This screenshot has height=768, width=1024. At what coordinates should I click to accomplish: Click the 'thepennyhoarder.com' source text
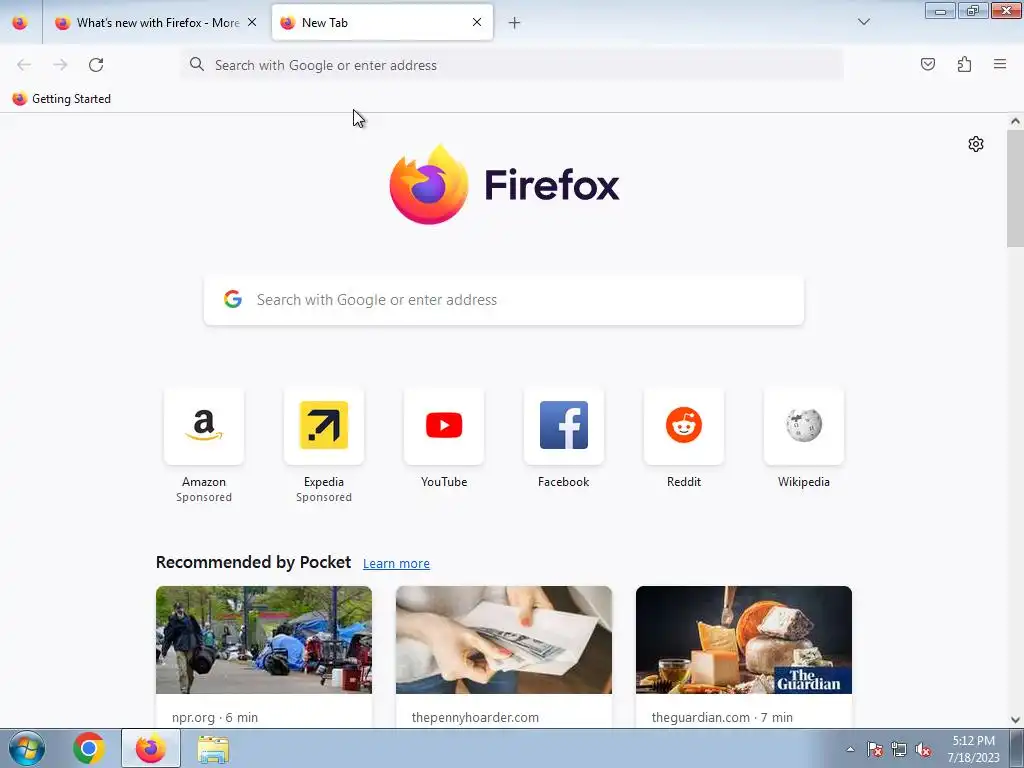(x=475, y=717)
